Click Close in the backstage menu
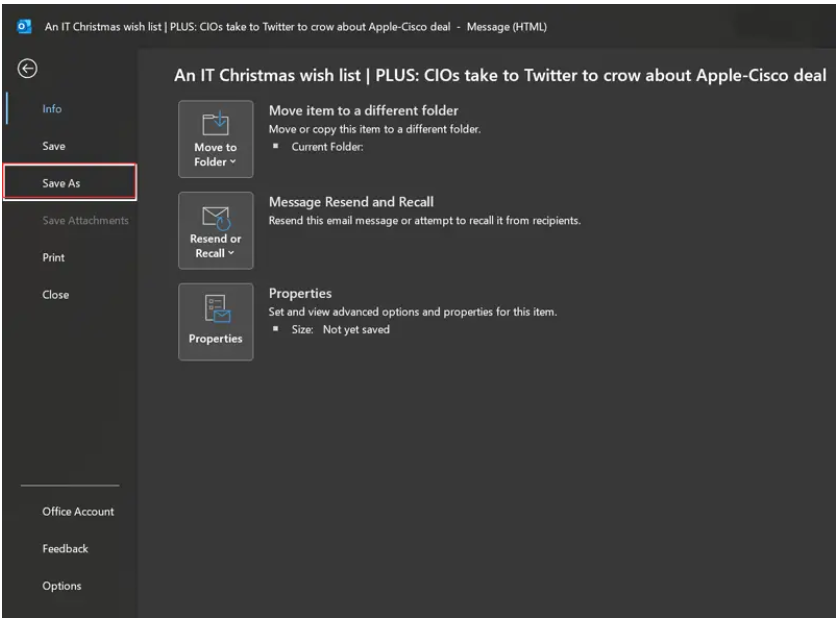 tap(56, 294)
